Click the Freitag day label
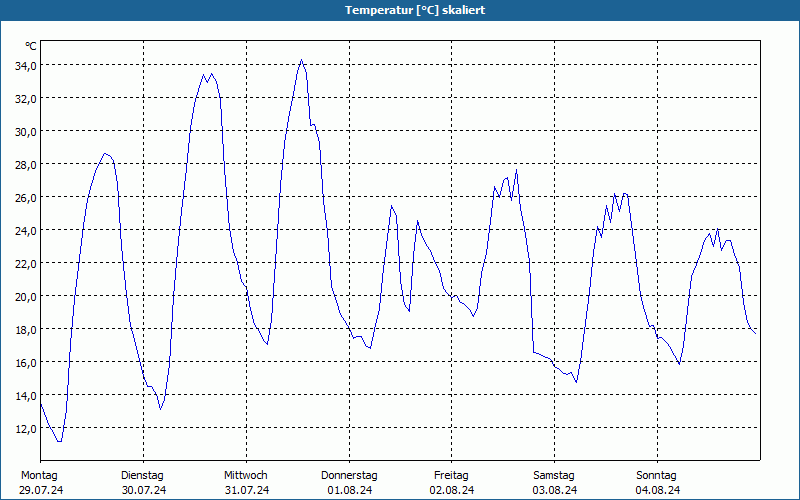Screen dimensions: 800x500 (452, 476)
